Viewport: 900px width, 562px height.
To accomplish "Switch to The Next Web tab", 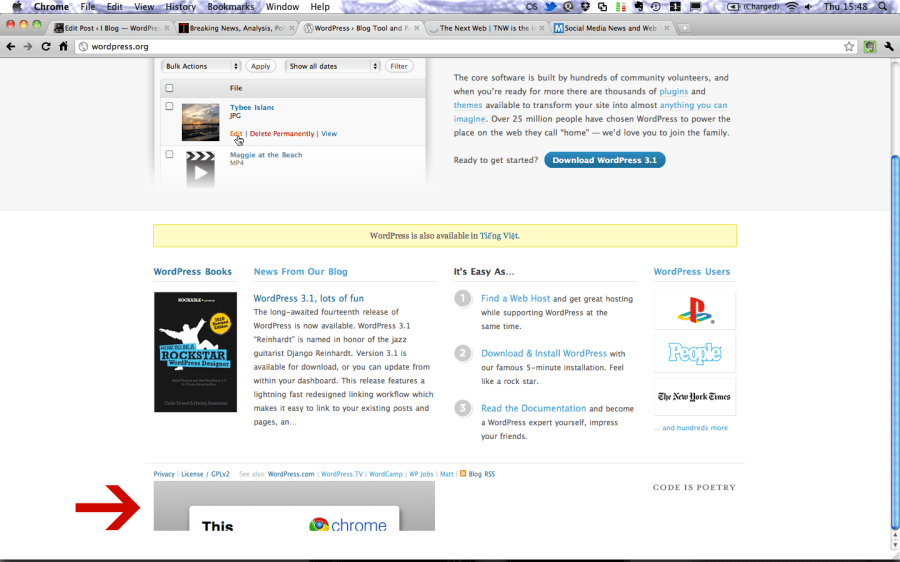I will (x=486, y=28).
